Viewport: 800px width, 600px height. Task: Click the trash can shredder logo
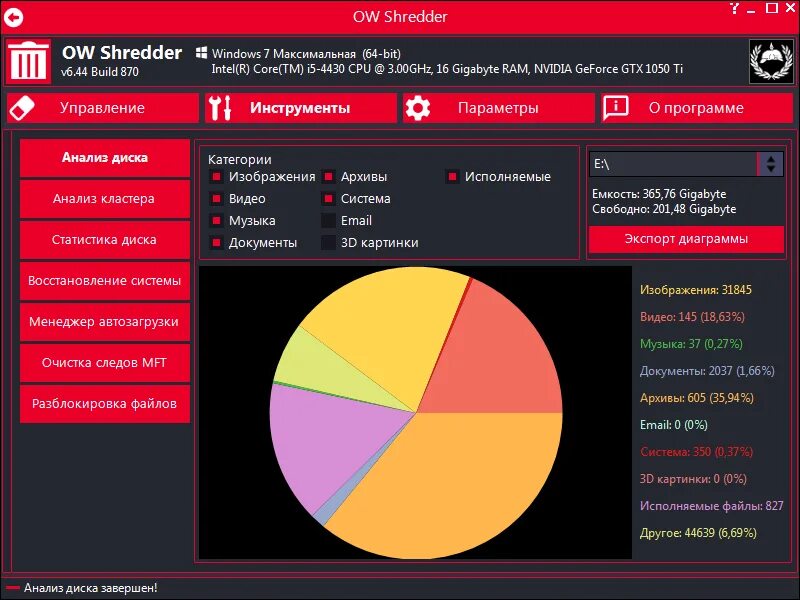tap(28, 61)
